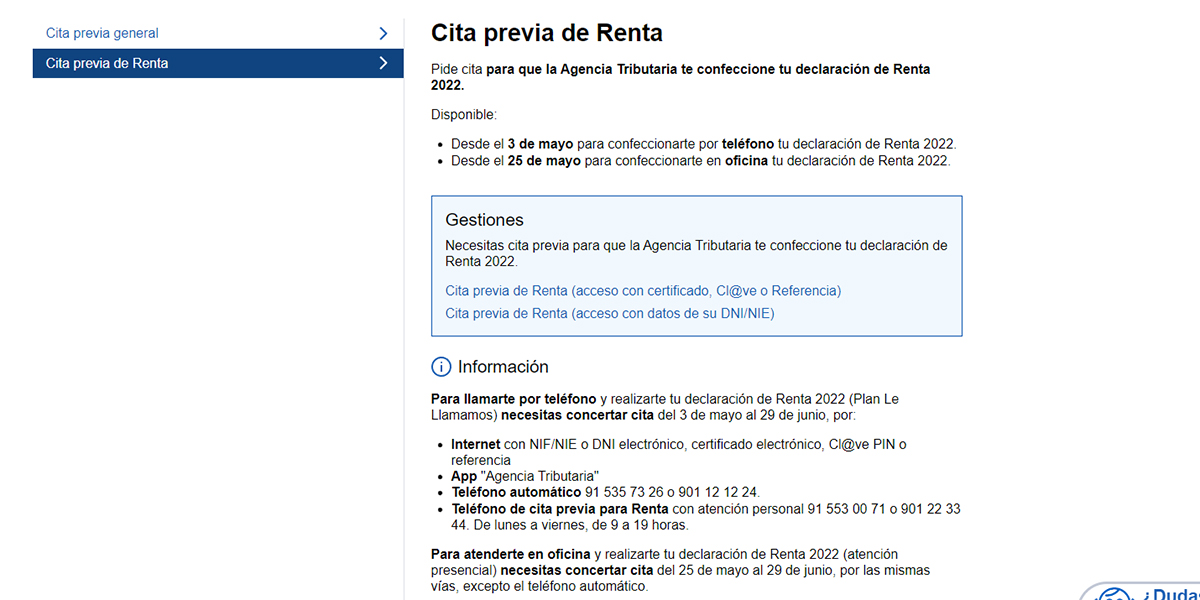Click the bold "Para llamarte por teléfono" text

[513, 399]
